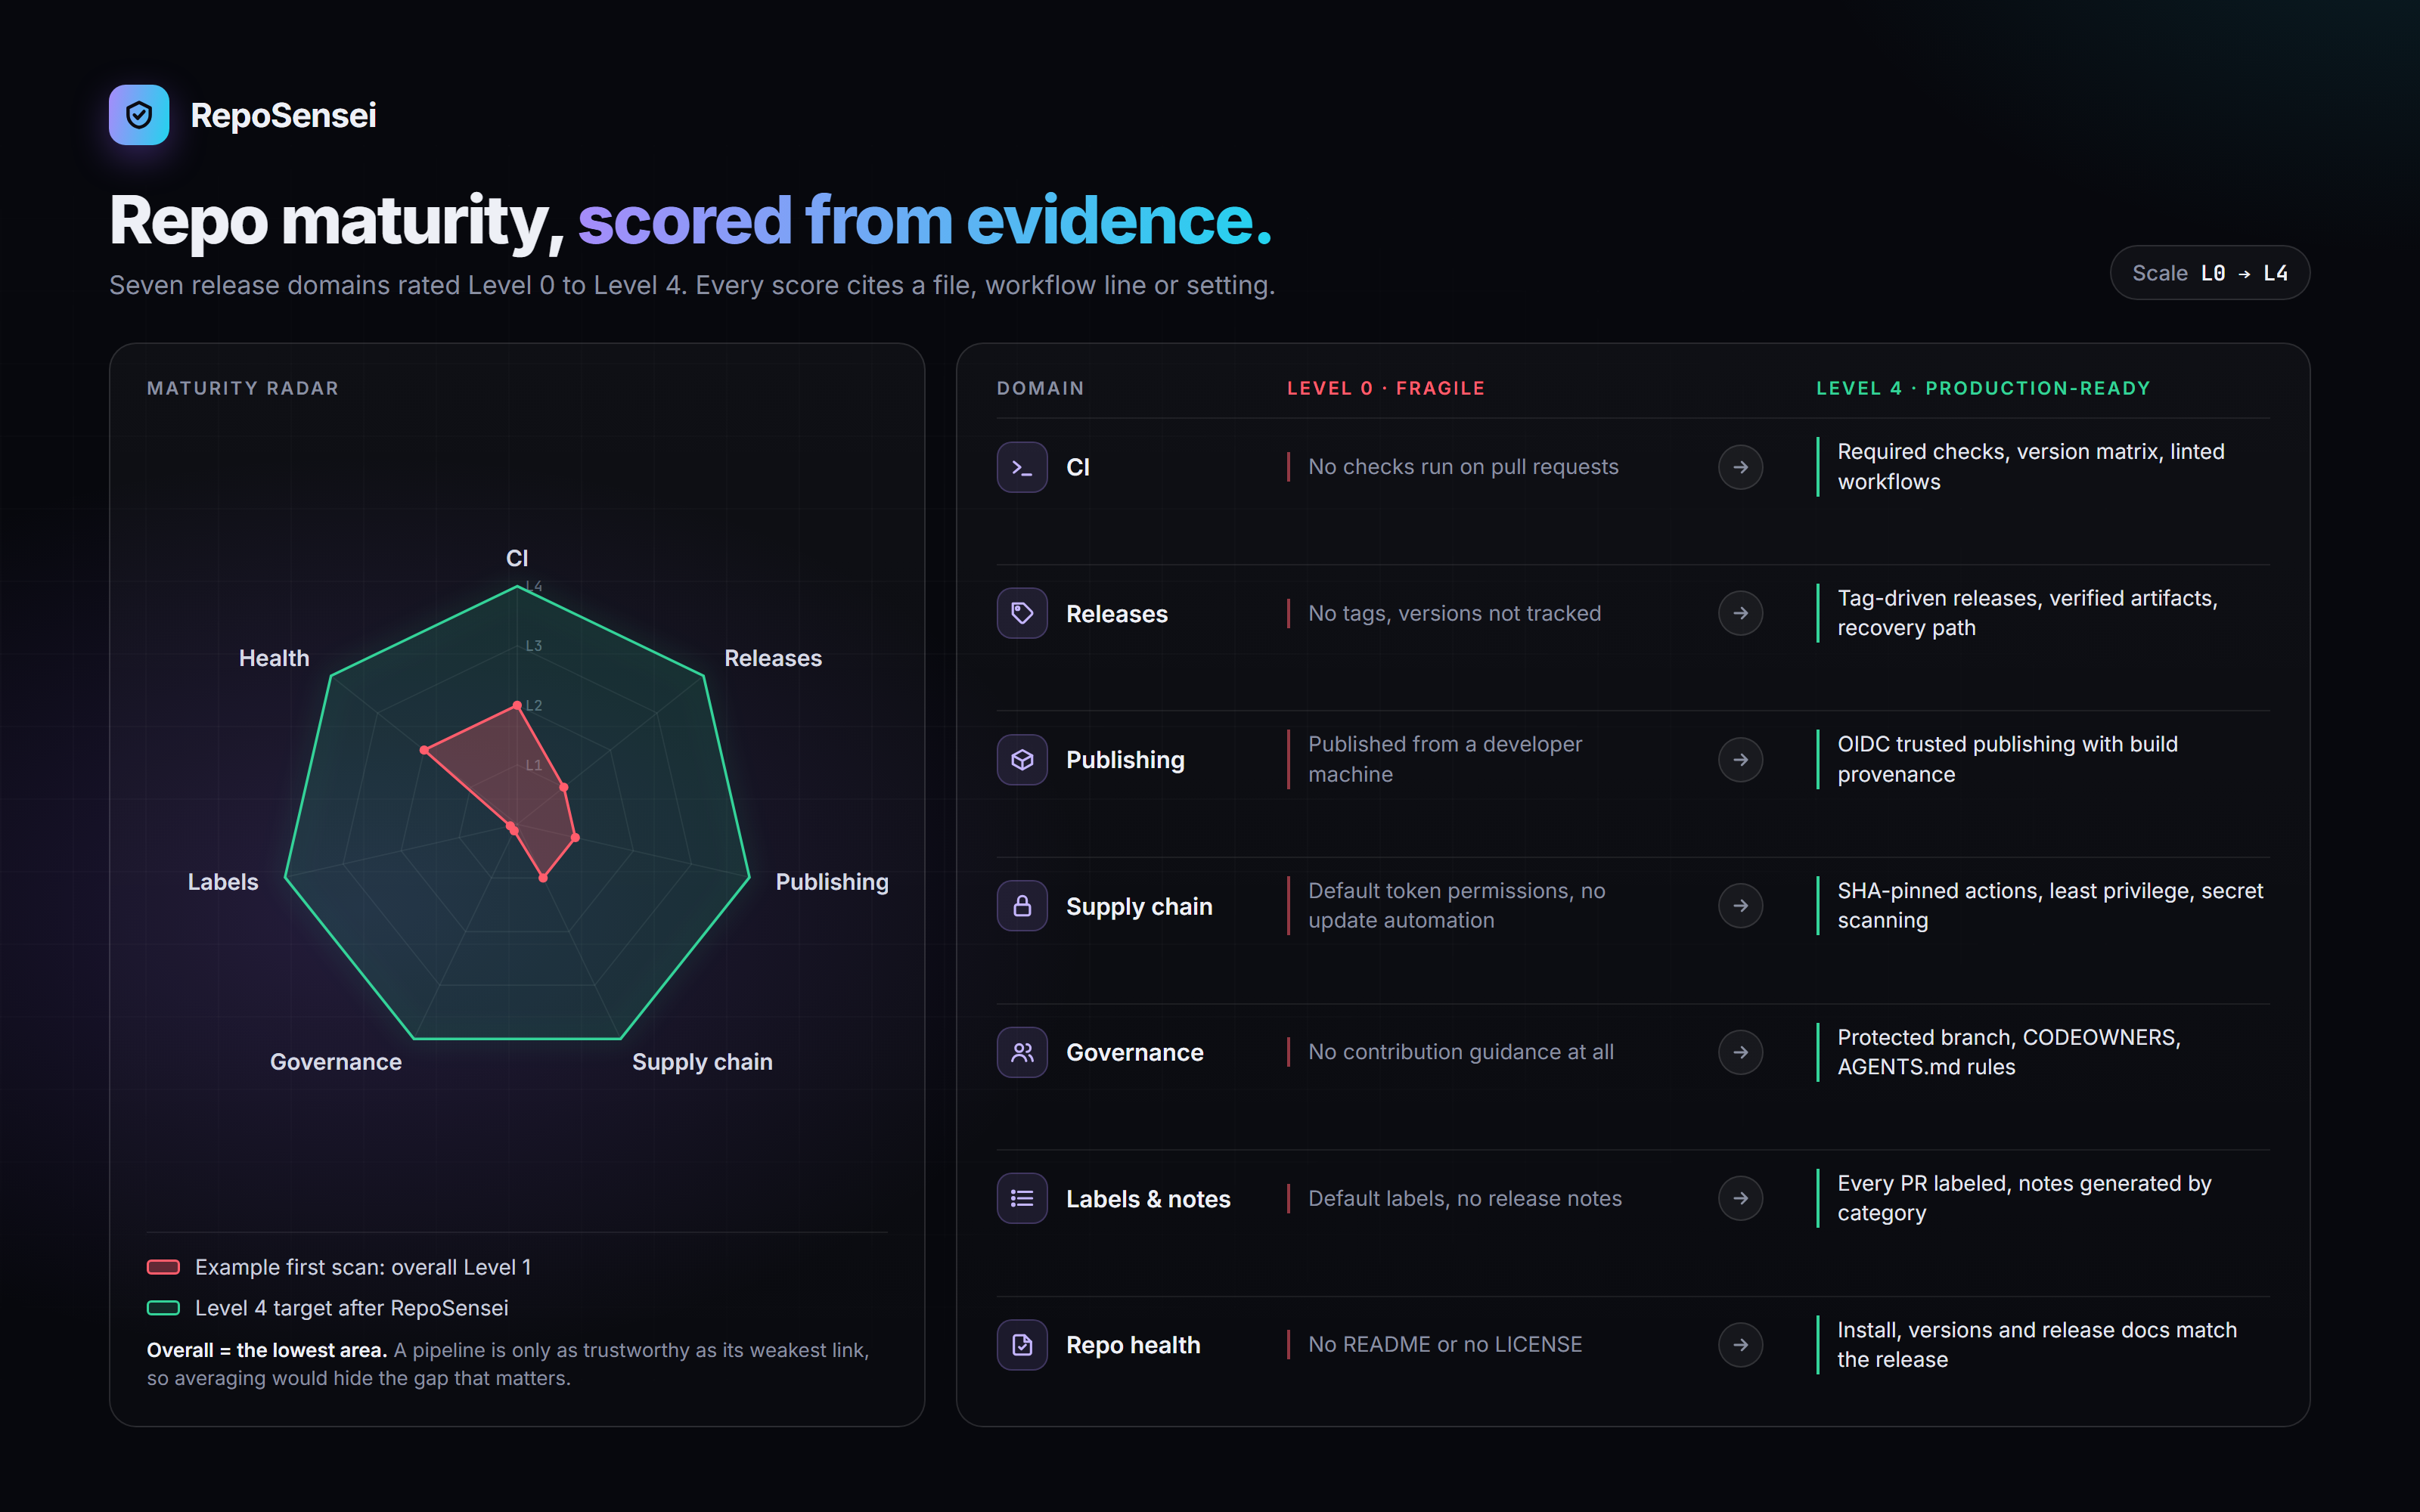Click the MATURITY RADAR panel title
Viewport: 2420px width, 1512px height.
(x=243, y=388)
